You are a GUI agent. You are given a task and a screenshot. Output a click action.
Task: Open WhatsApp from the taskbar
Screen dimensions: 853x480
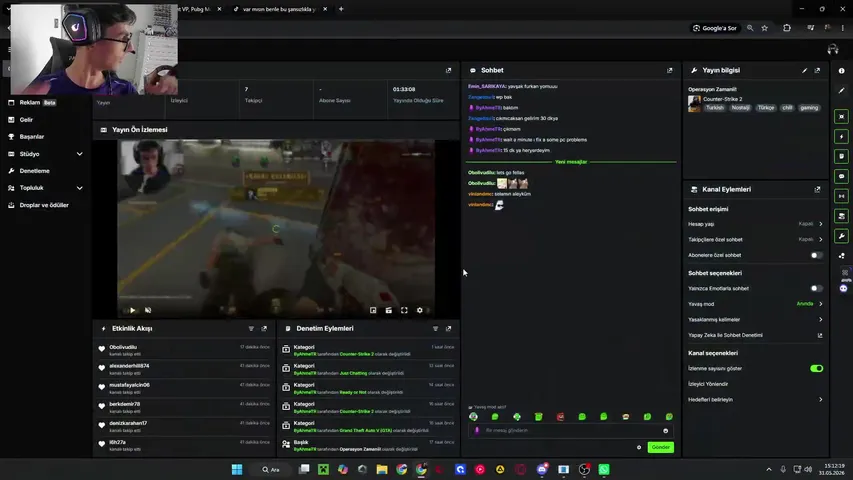point(604,470)
